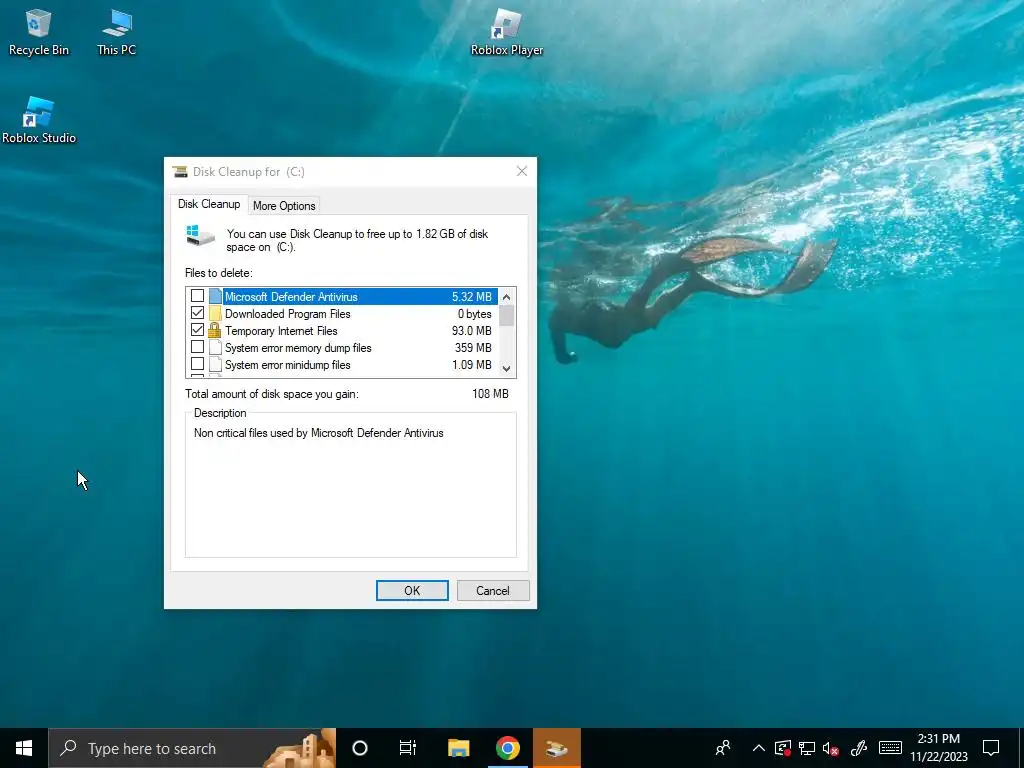
Task: Click the 93.0 MB size value
Action: pos(472,331)
